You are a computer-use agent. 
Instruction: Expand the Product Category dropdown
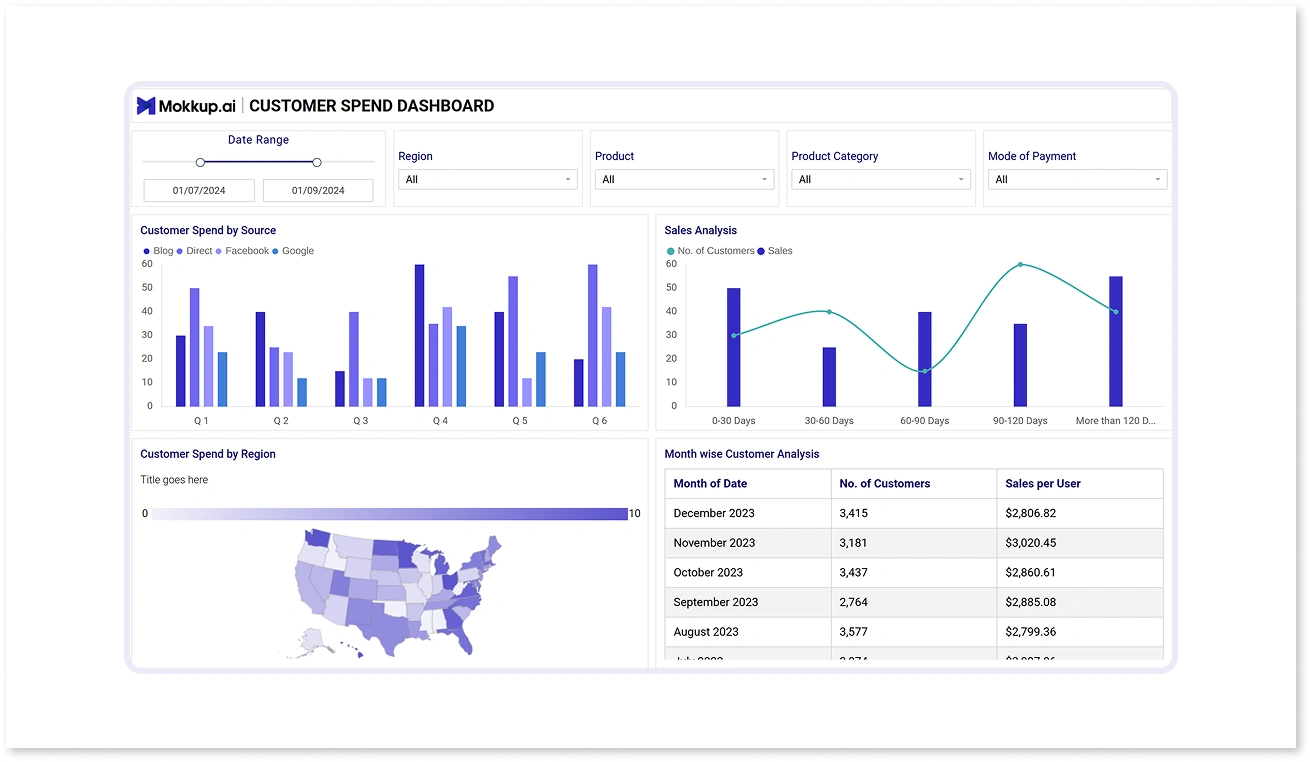[881, 180]
